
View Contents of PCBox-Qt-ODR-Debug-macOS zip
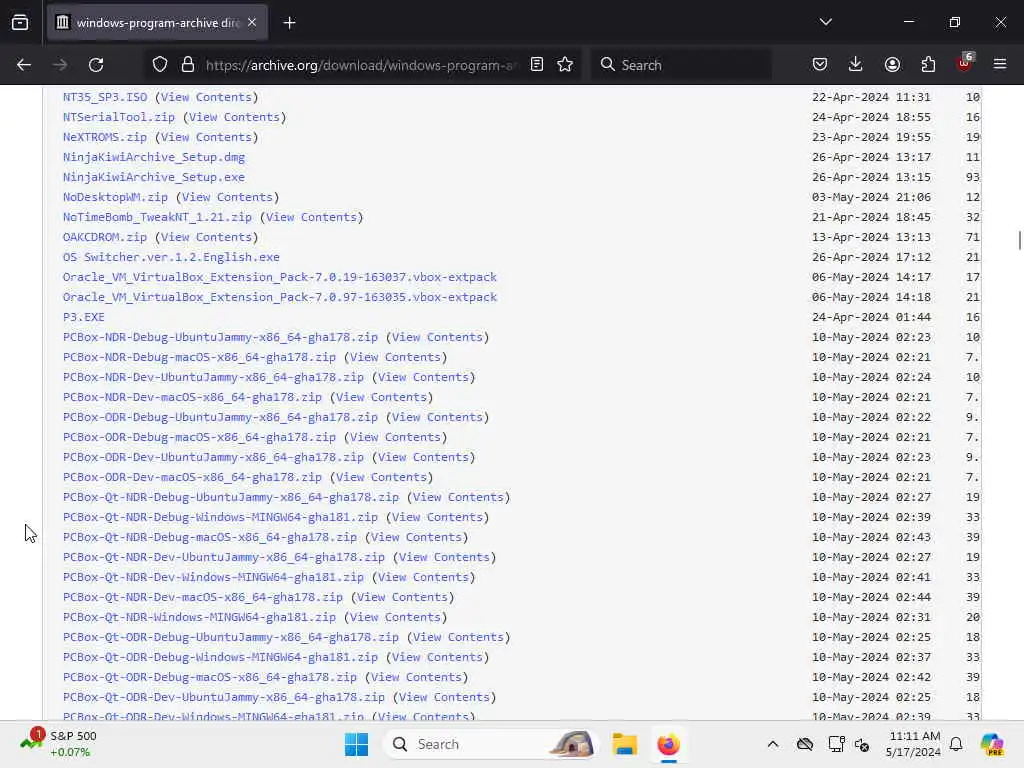point(416,677)
